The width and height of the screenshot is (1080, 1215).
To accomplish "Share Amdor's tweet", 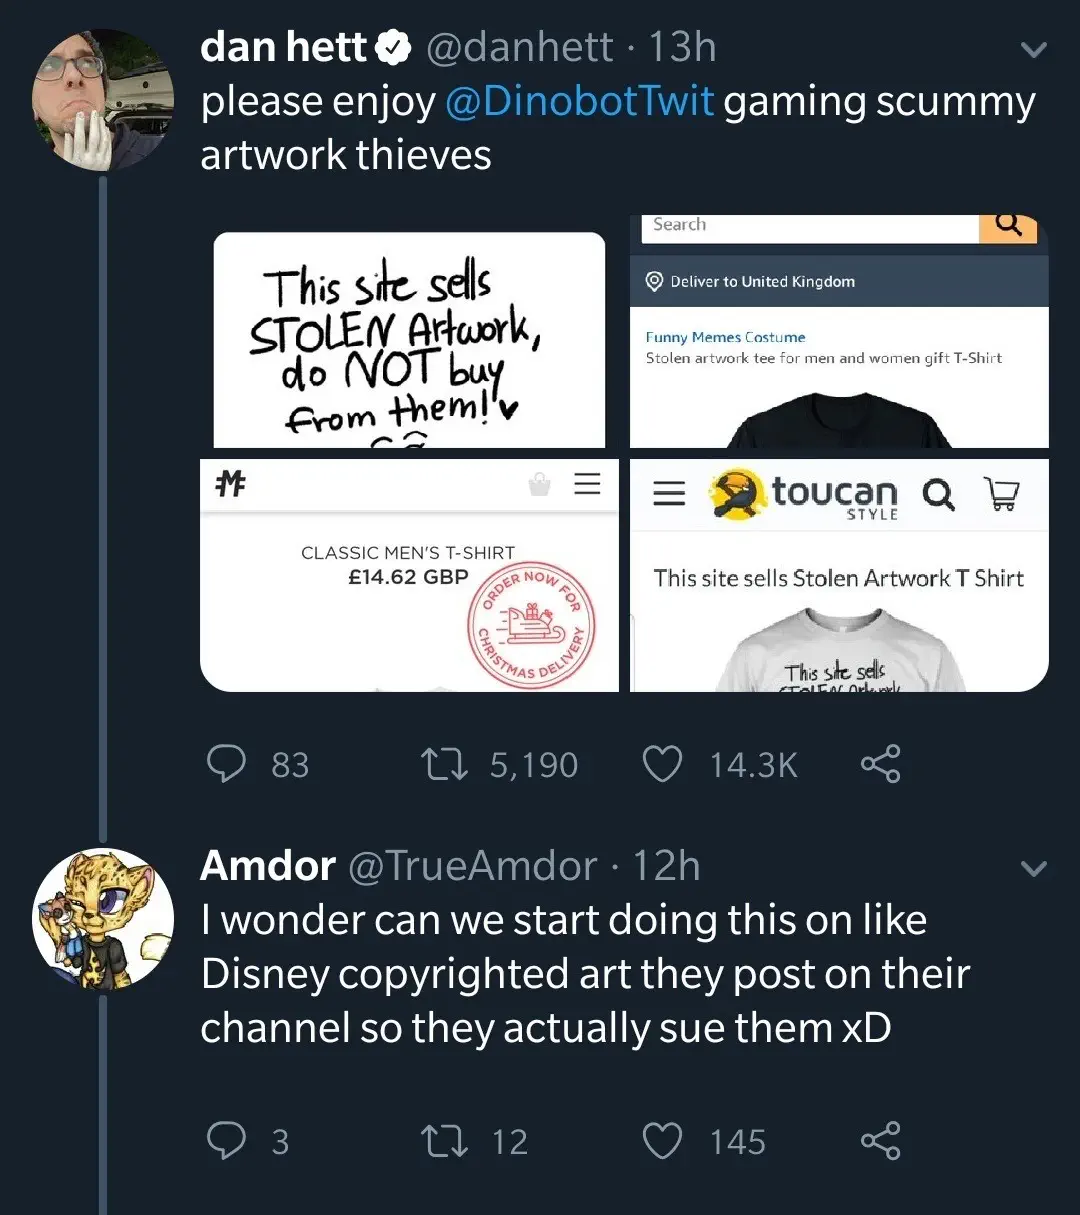I will coord(880,1141).
